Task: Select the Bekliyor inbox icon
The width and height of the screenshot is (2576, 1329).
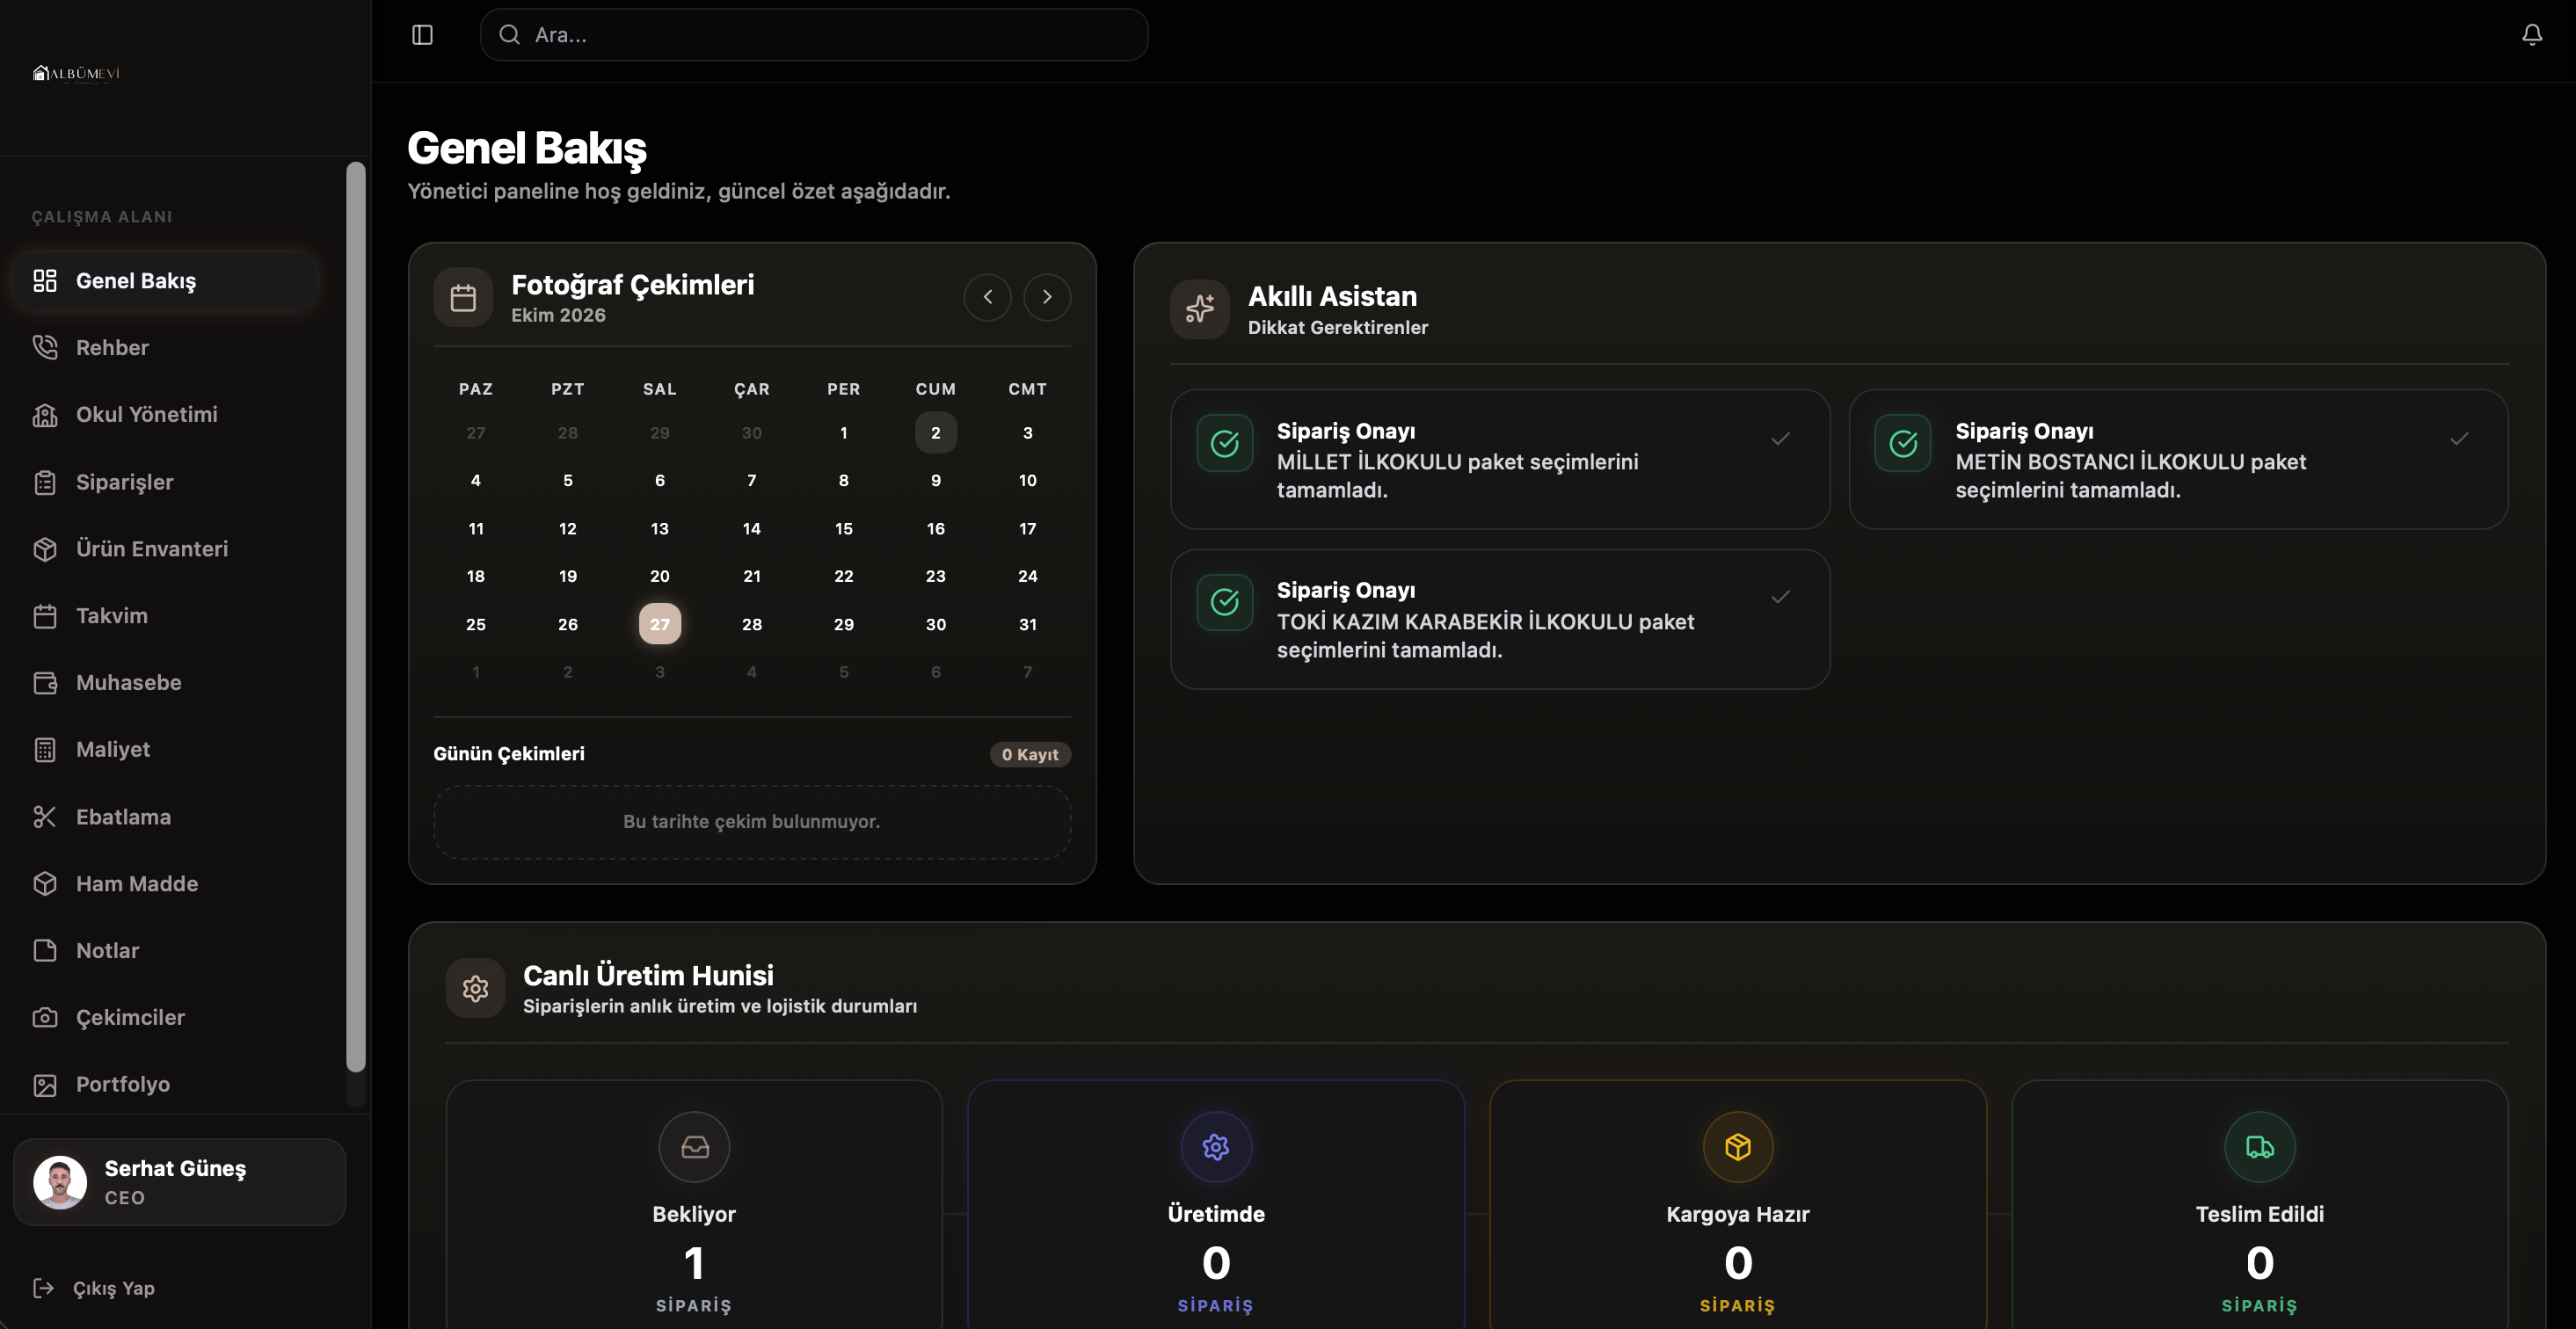Action: pos(694,1146)
